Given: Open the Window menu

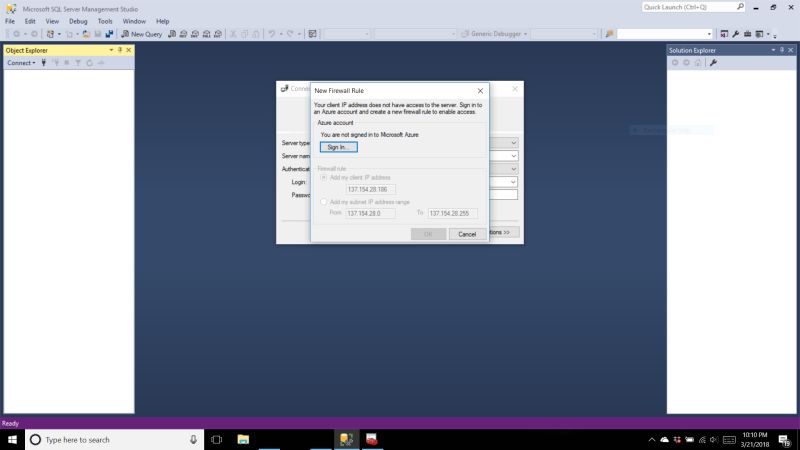Looking at the screenshot, I should coord(134,21).
